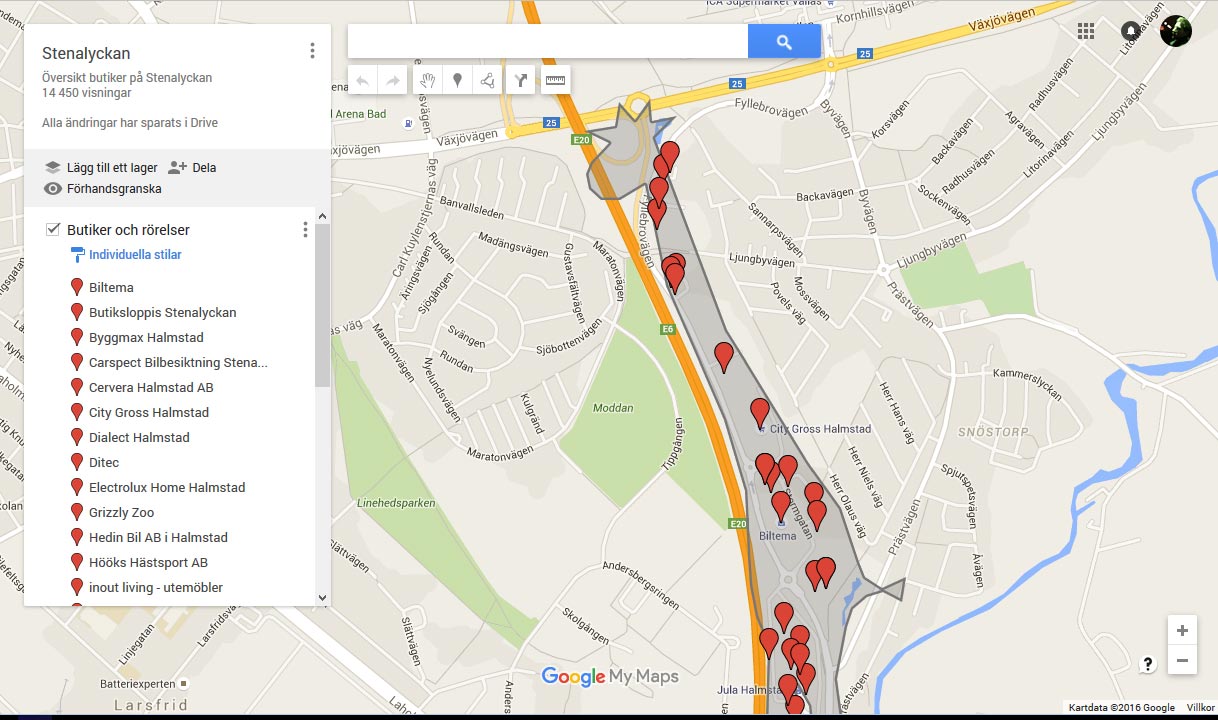This screenshot has height=720, width=1218.
Task: Click Förhandsgranska preview
Action: (x=114, y=189)
